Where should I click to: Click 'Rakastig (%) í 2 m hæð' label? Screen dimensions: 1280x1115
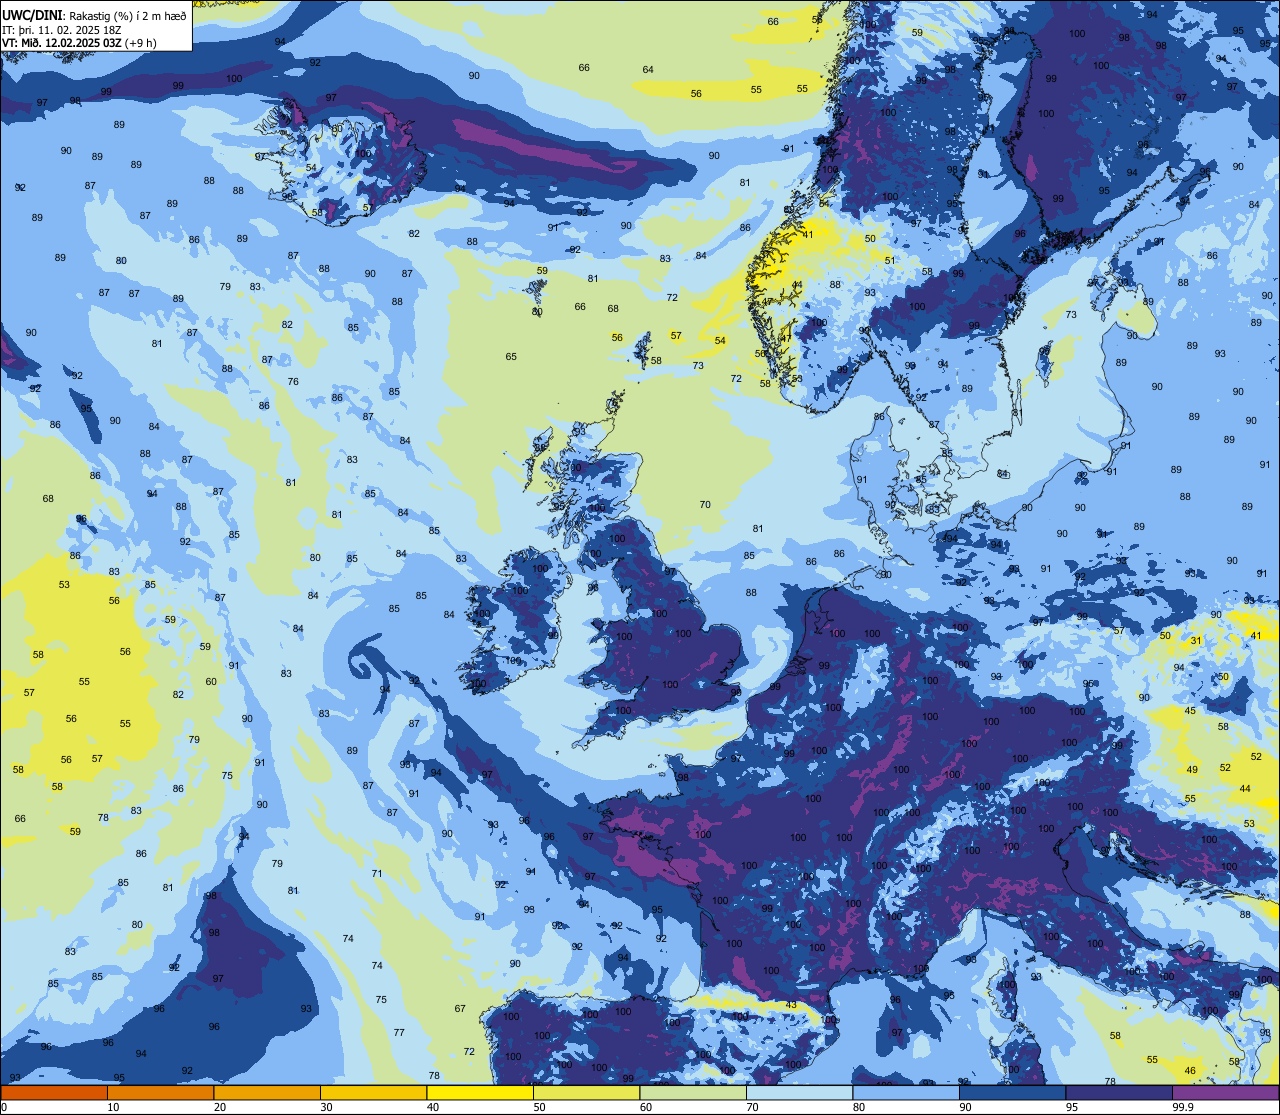(x=126, y=15)
